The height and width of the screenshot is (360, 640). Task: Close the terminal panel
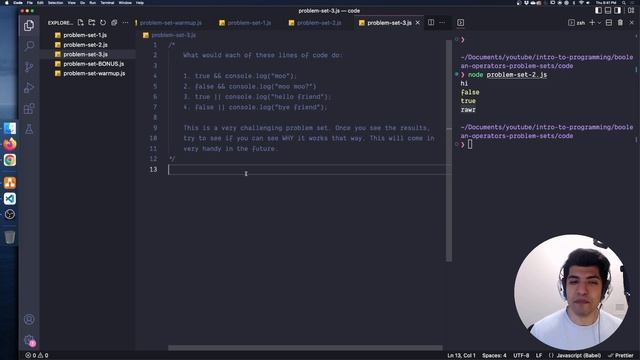(x=632, y=22)
